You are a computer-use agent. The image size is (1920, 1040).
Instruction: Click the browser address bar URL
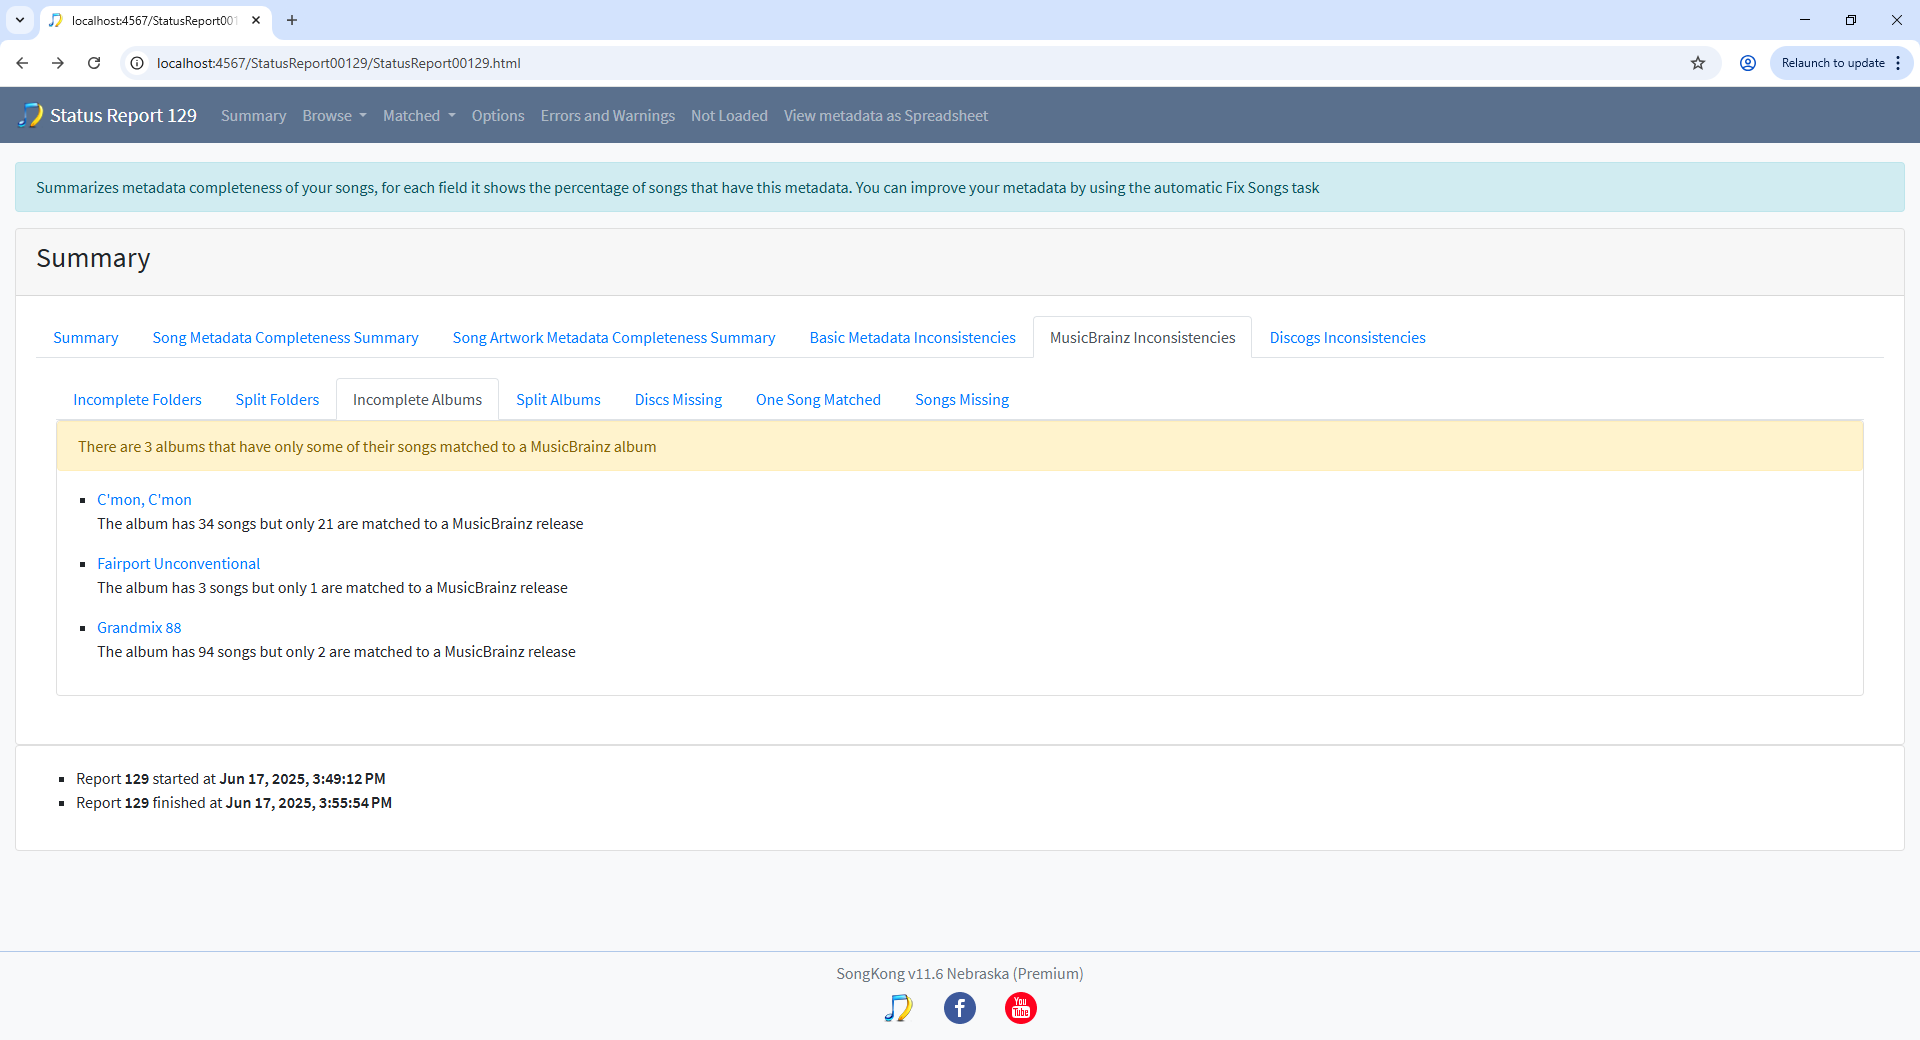(339, 63)
